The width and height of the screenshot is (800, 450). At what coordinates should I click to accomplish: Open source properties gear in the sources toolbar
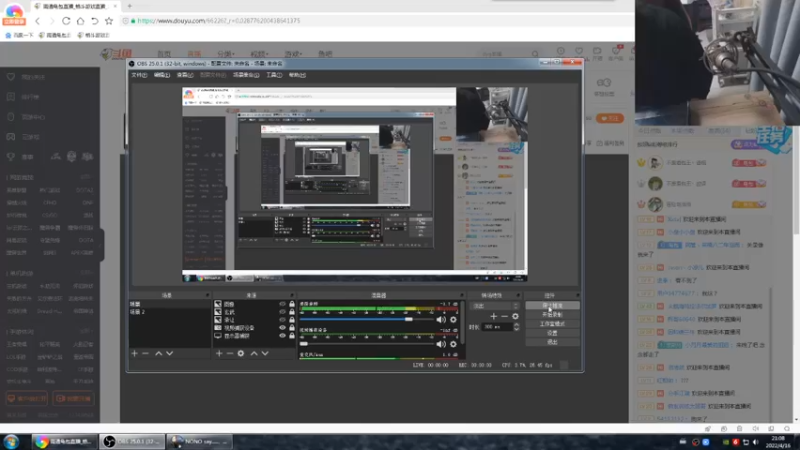pyautogui.click(x=241, y=353)
